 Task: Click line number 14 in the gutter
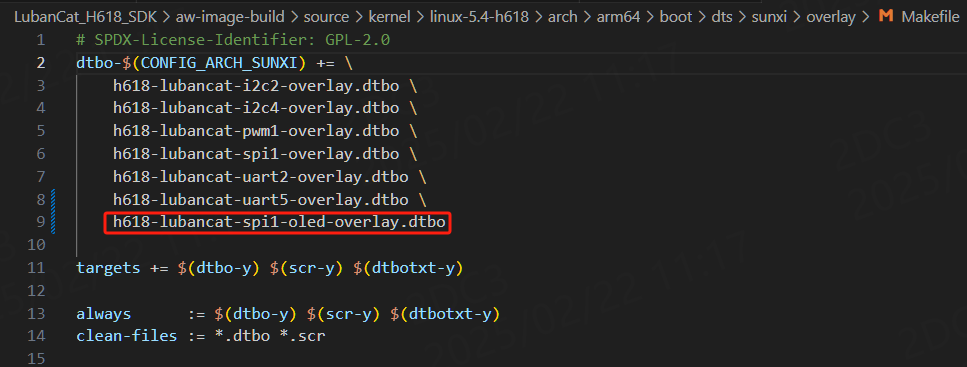(37, 336)
